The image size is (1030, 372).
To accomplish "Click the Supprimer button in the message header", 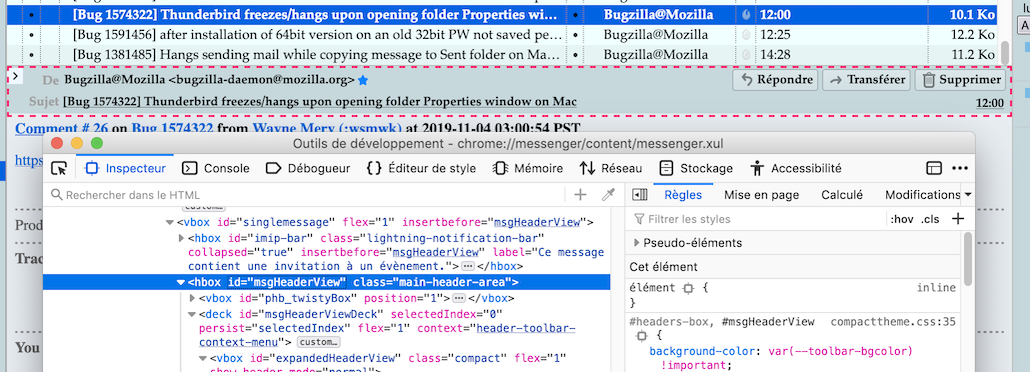I will (x=960, y=80).
